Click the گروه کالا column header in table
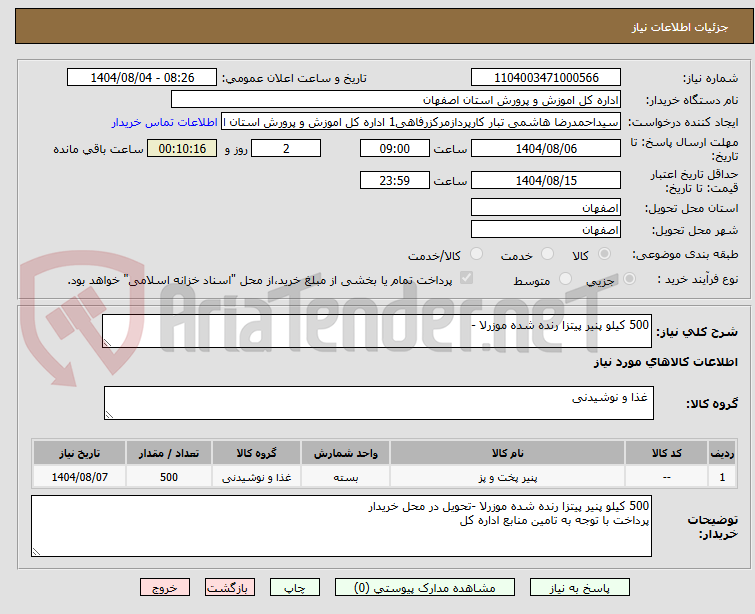Viewport: 755px width, 614px height. [x=256, y=453]
